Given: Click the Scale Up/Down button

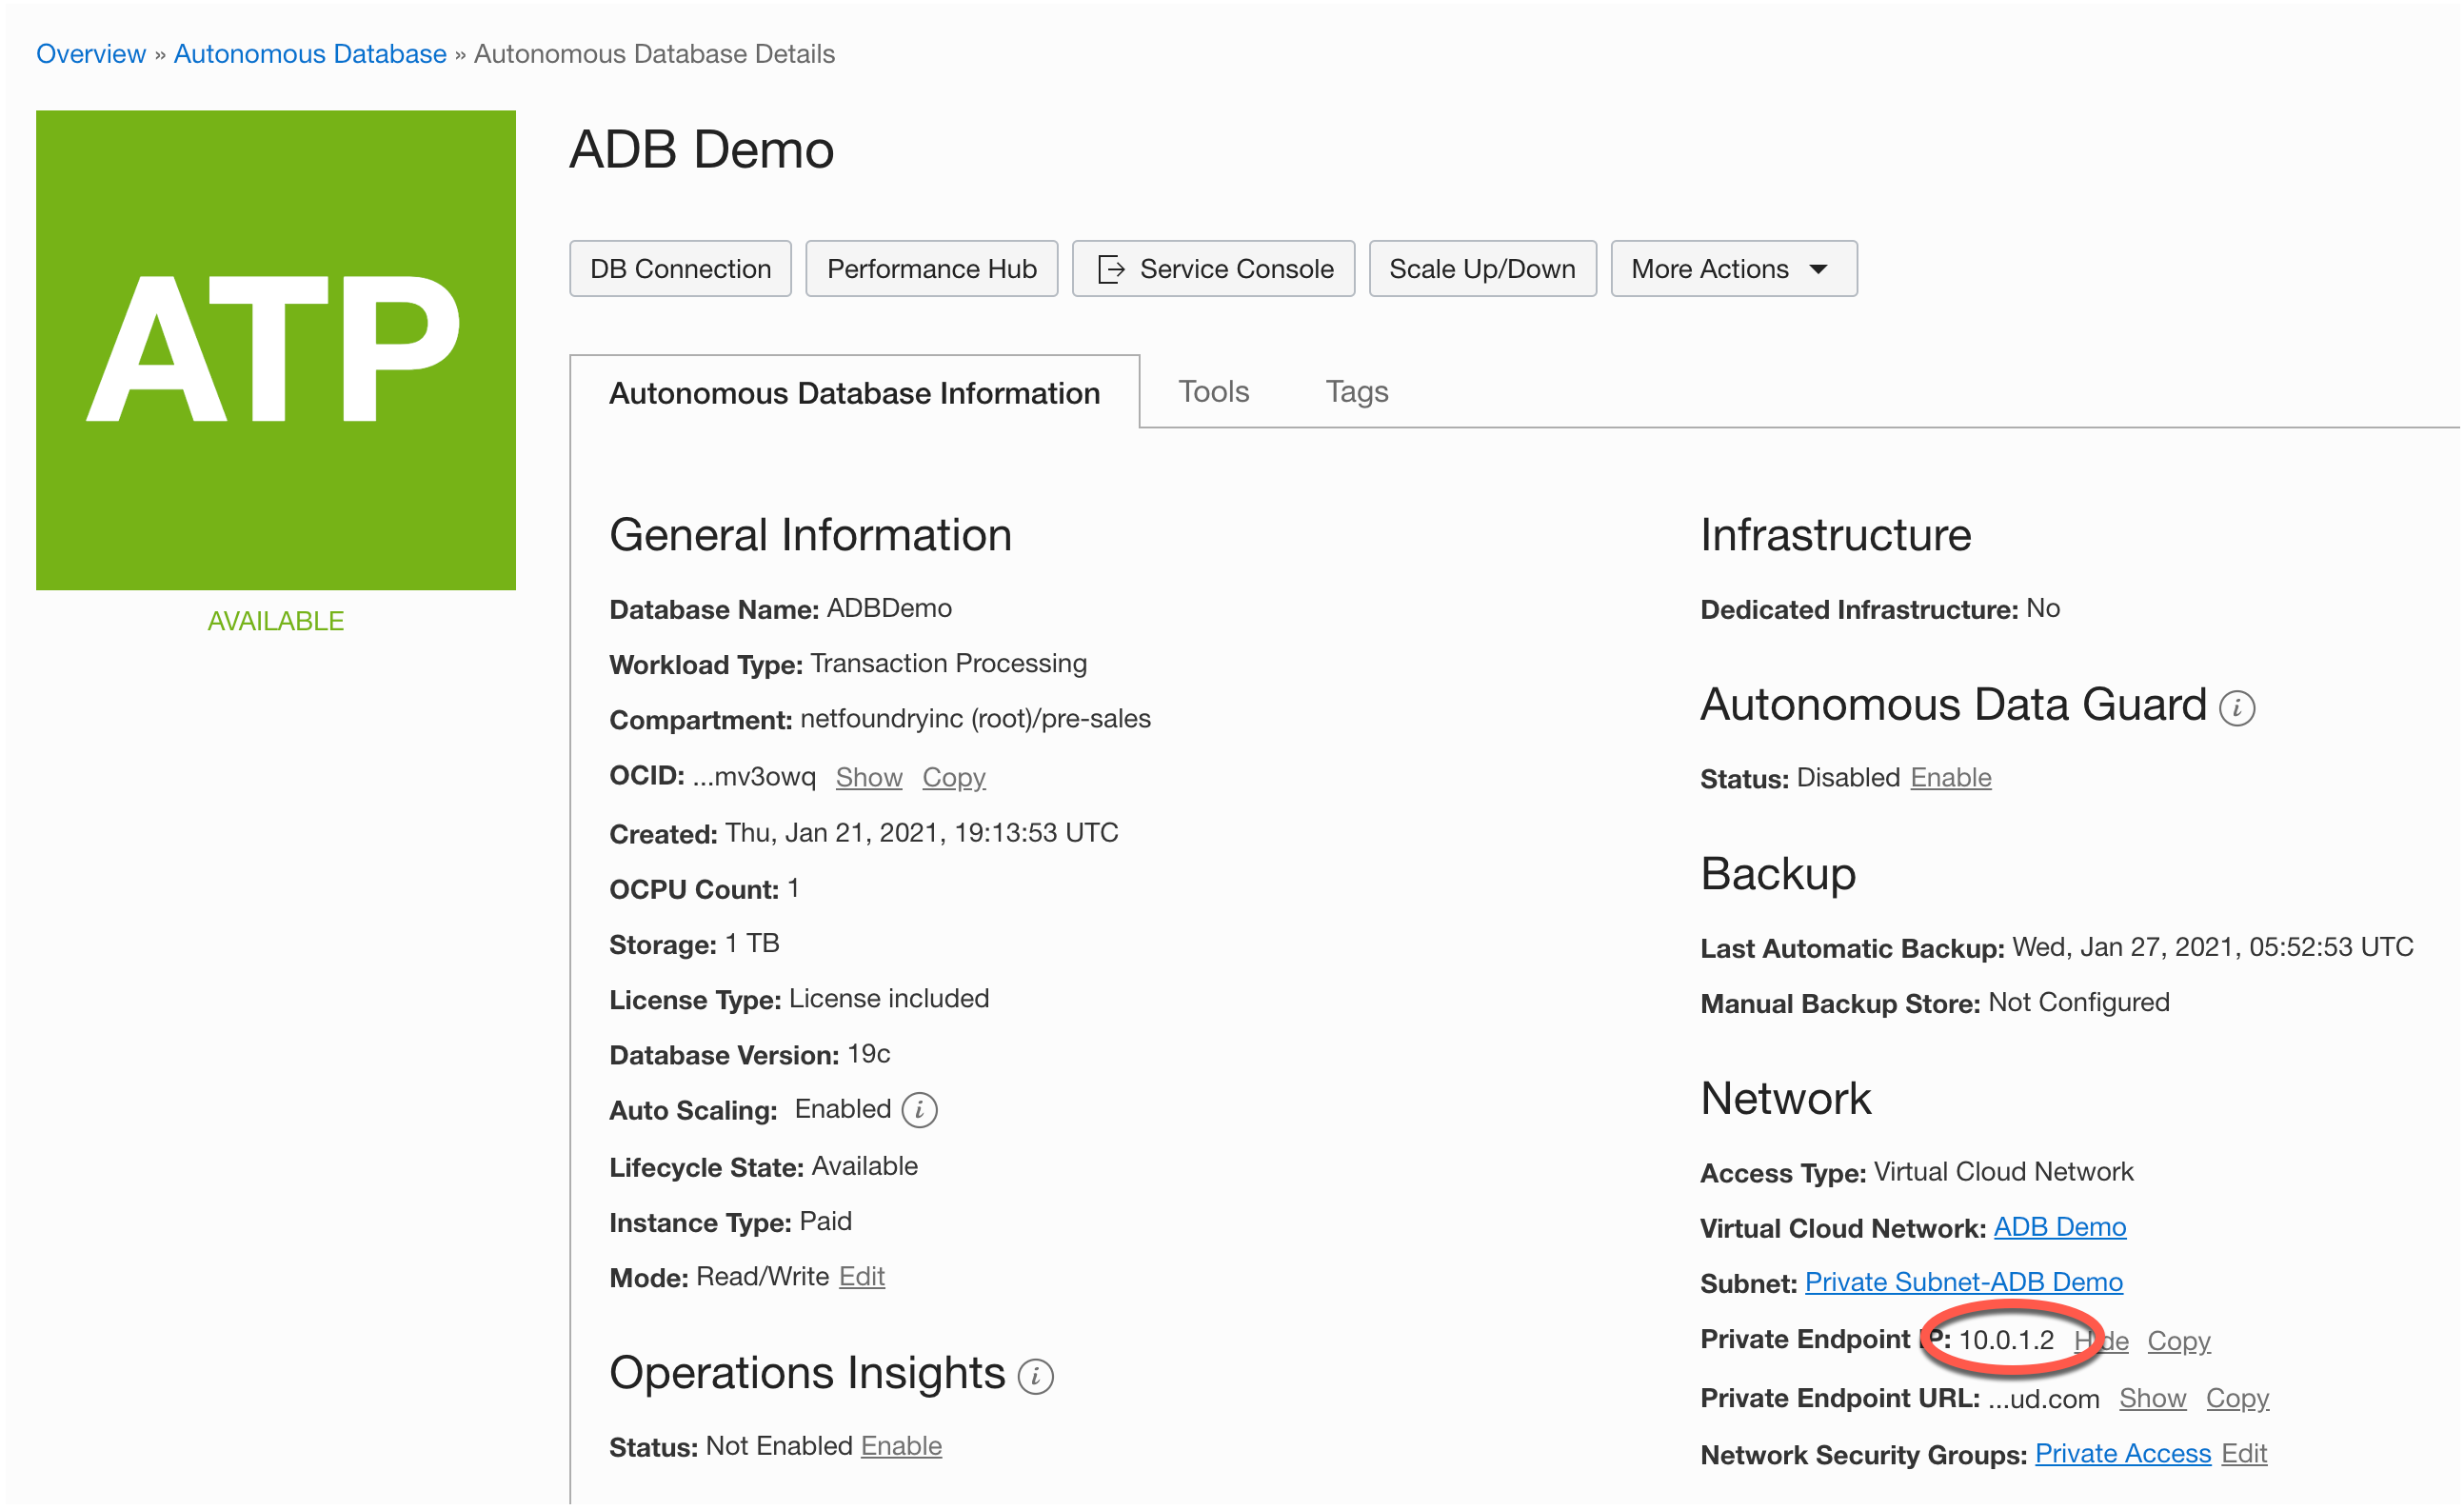Looking at the screenshot, I should click(x=1484, y=269).
